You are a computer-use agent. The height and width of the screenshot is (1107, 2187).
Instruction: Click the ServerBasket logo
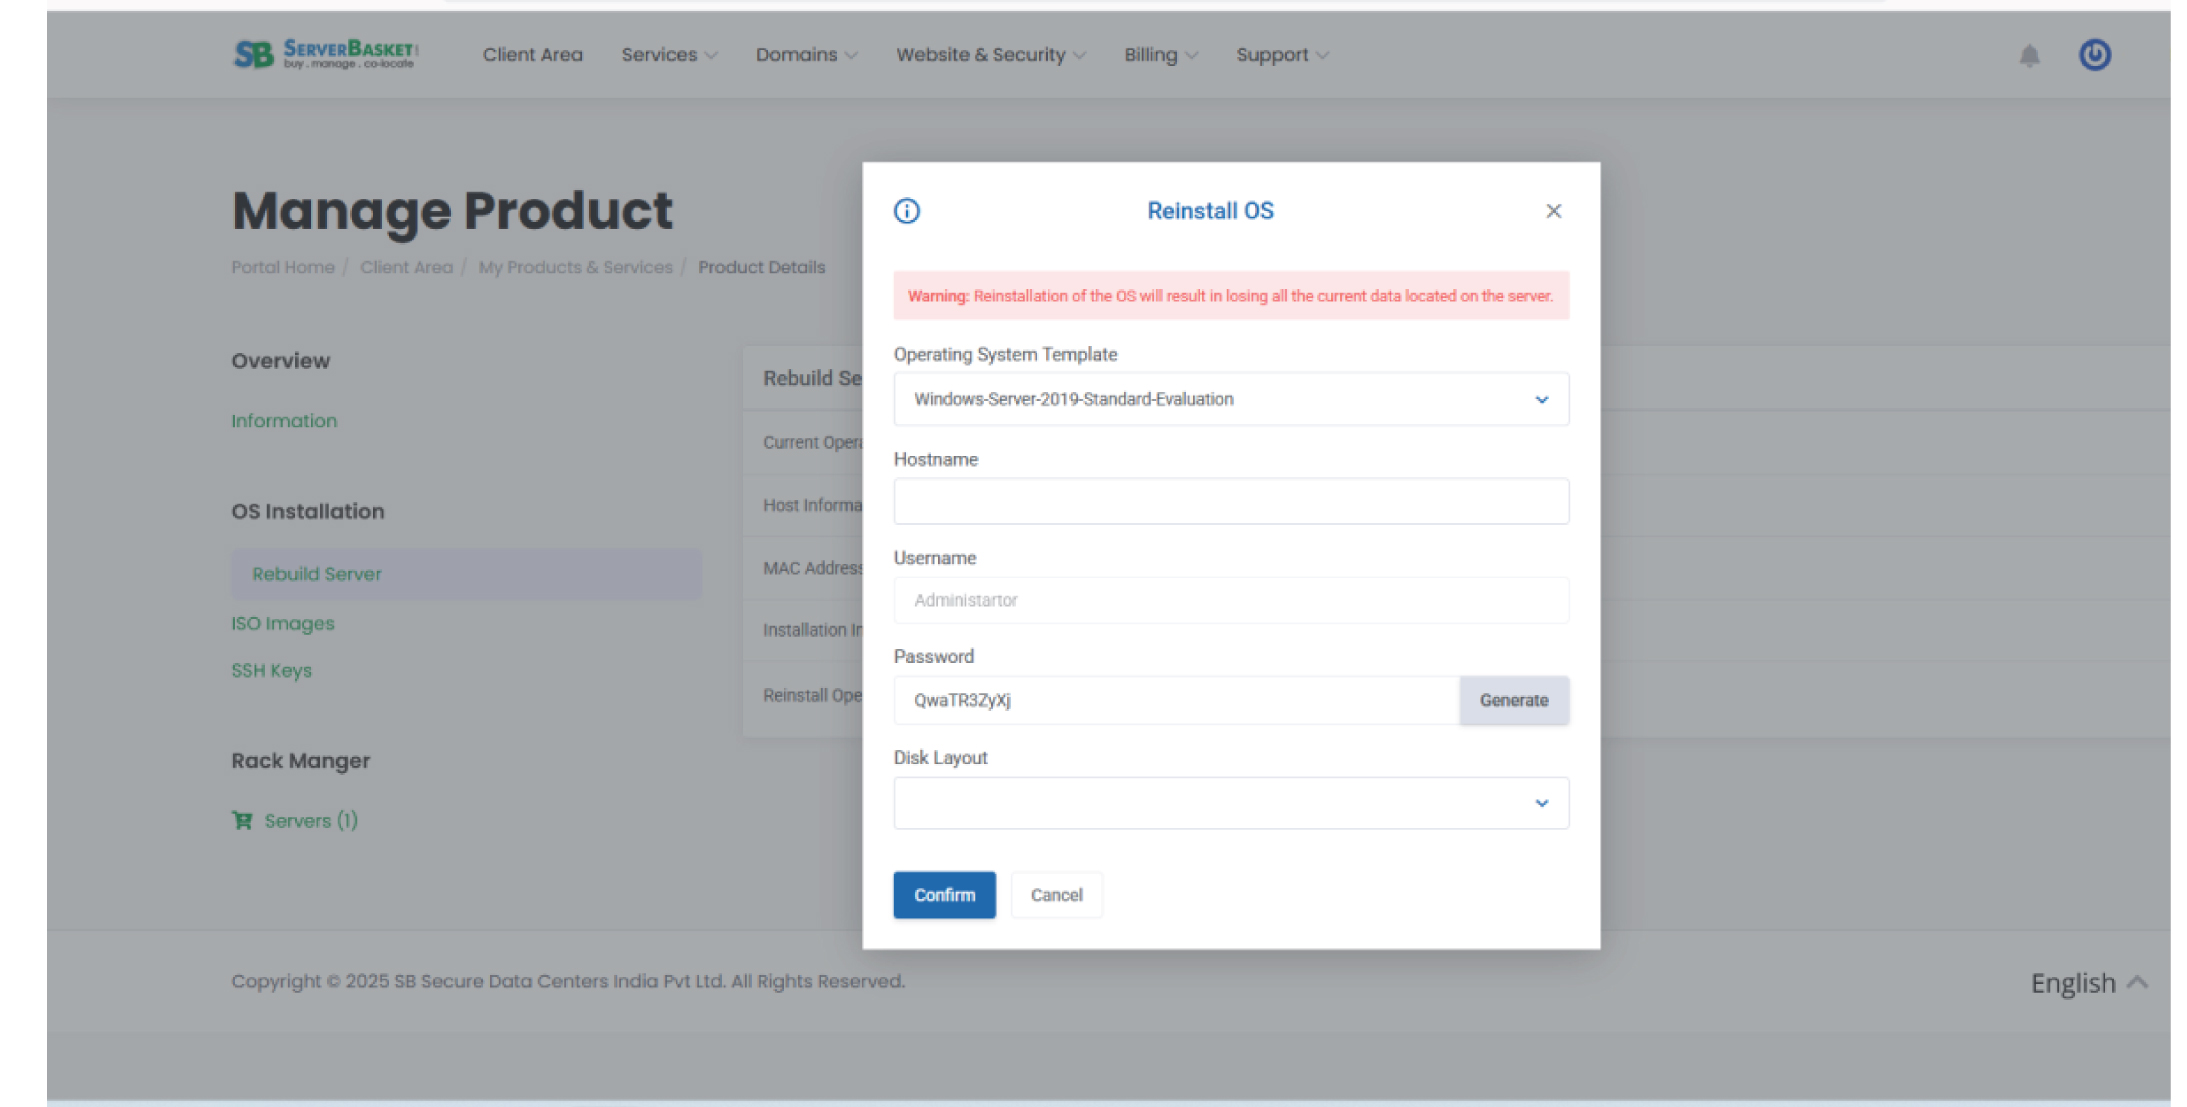pyautogui.click(x=322, y=54)
